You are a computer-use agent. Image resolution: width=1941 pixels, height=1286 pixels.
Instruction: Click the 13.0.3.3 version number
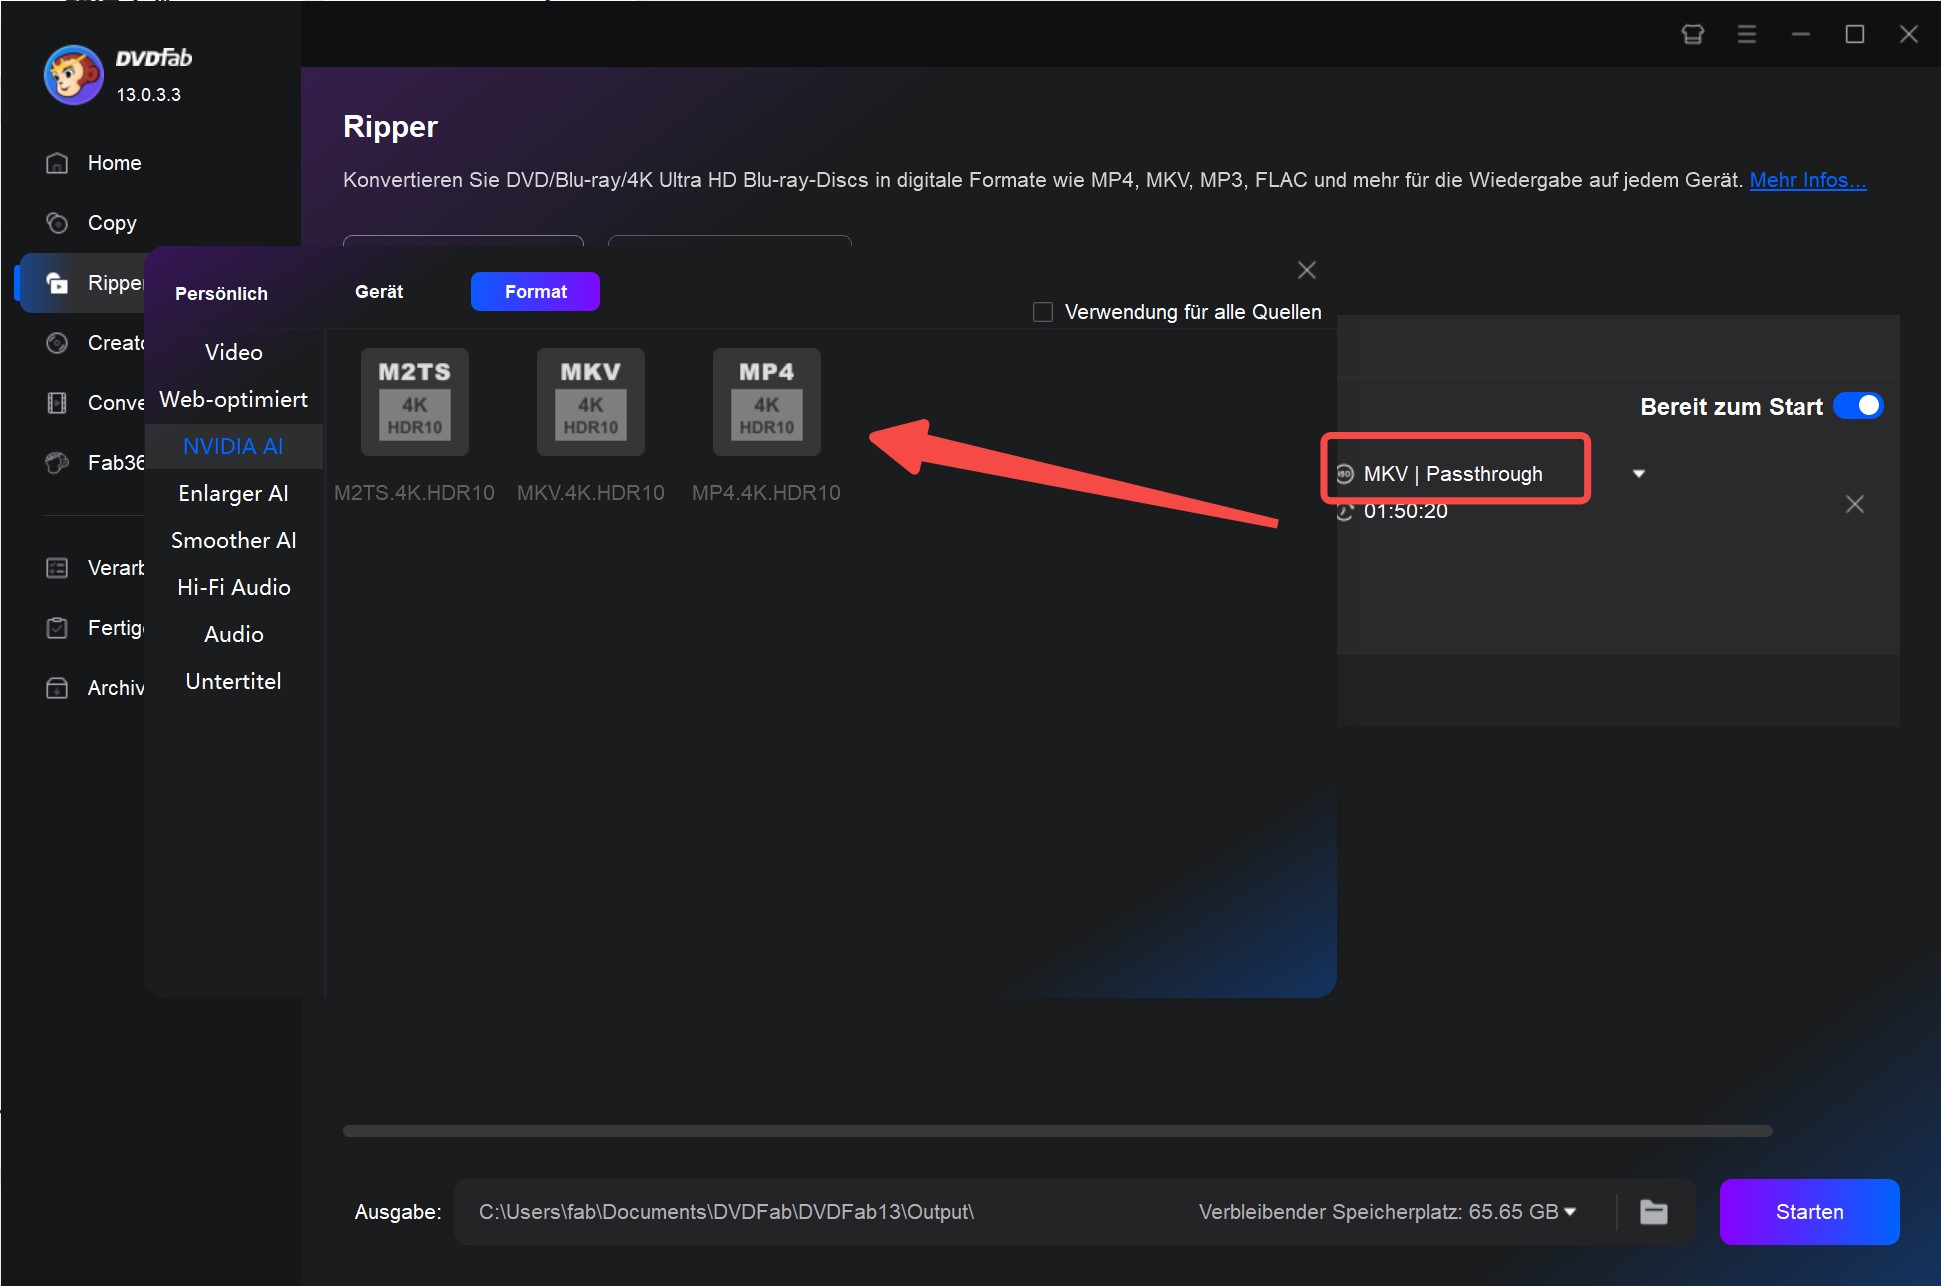click(148, 95)
